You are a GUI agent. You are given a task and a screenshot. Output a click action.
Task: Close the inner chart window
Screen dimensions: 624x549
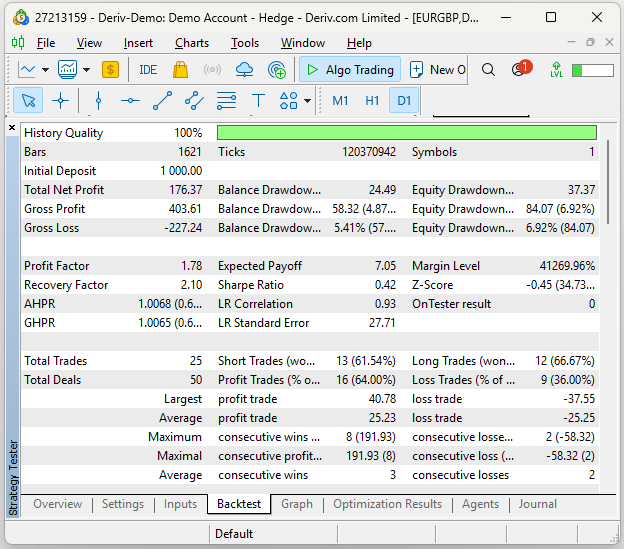609,42
